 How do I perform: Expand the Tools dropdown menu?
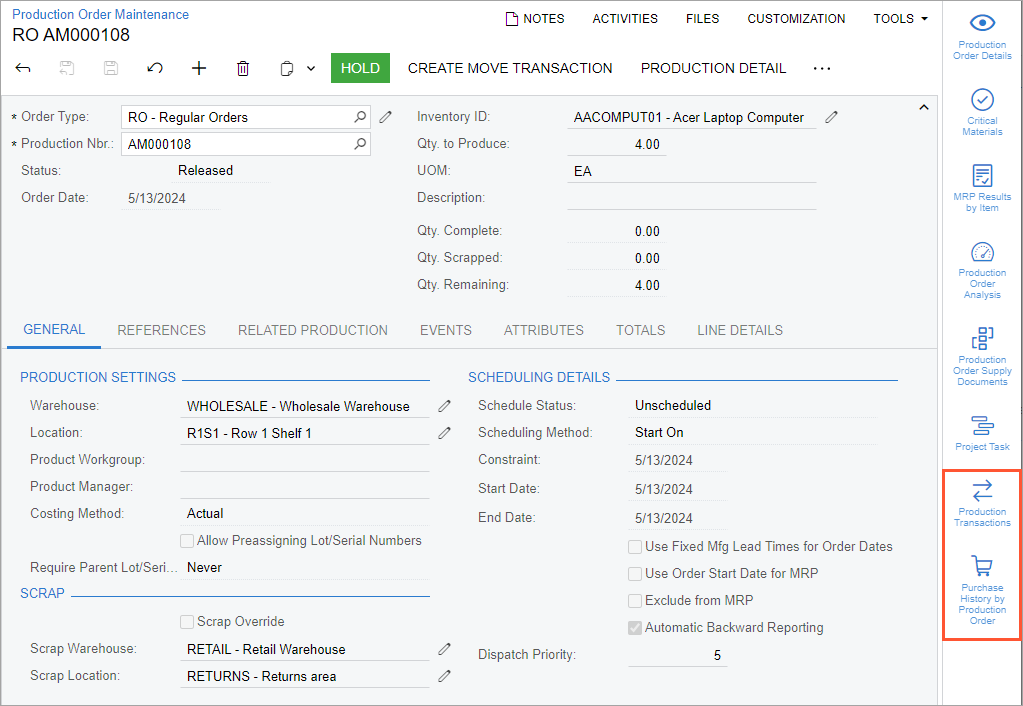pyautogui.click(x=900, y=19)
